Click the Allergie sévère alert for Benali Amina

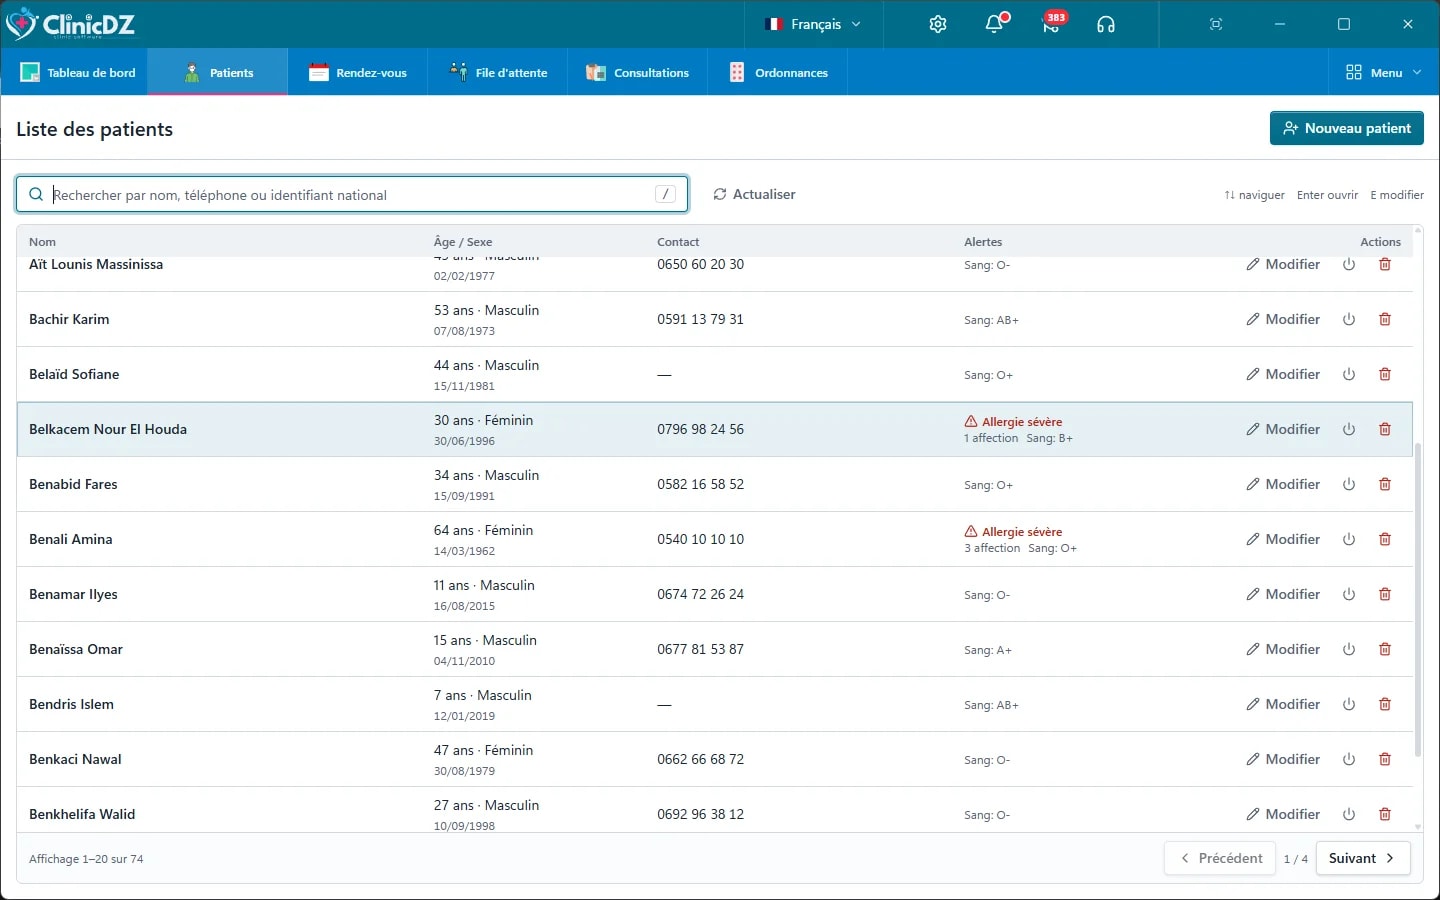1013,532
